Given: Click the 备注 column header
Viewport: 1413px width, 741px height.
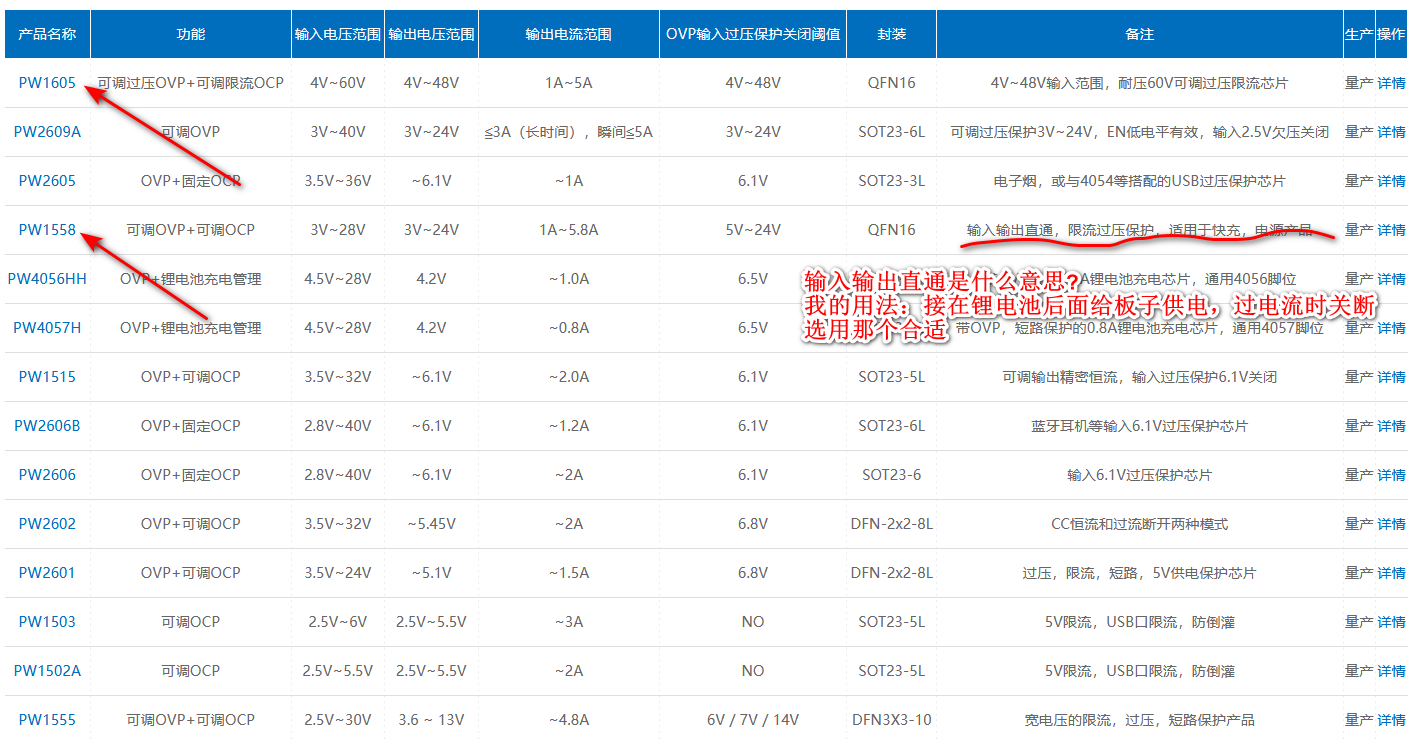Looking at the screenshot, I should pos(1140,34).
